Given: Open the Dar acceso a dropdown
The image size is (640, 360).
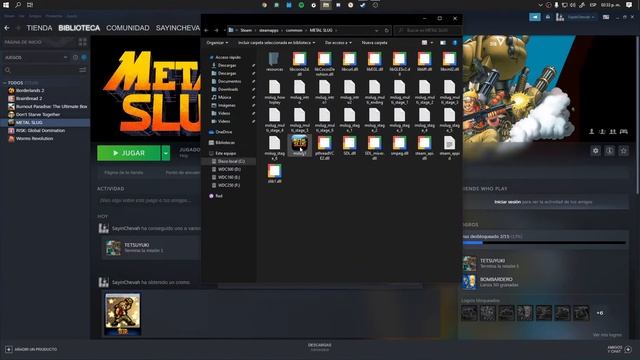Looking at the screenshot, I should click(x=338, y=43).
